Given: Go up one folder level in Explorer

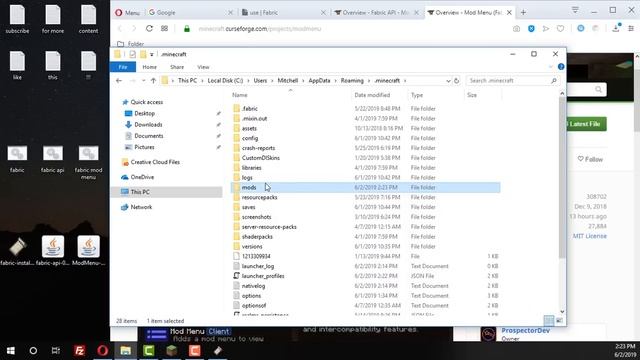Looking at the screenshot, I should coord(153,81).
